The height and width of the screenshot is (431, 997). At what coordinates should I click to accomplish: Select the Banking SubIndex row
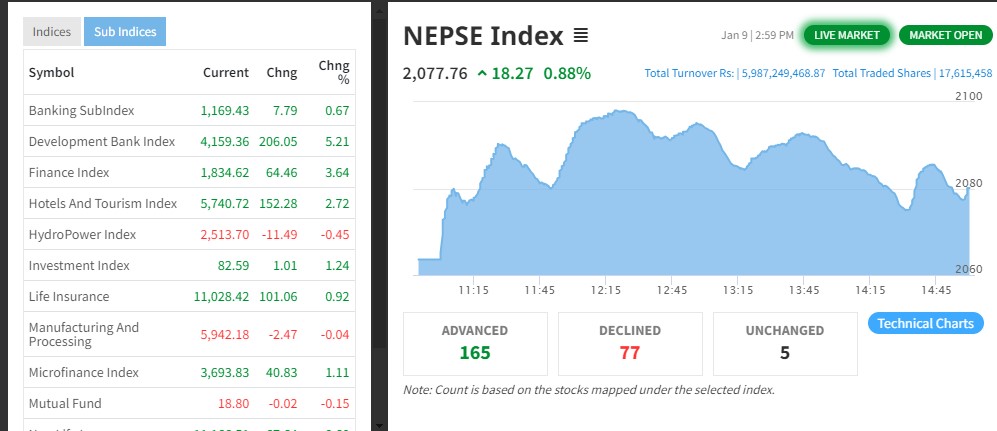coord(81,110)
